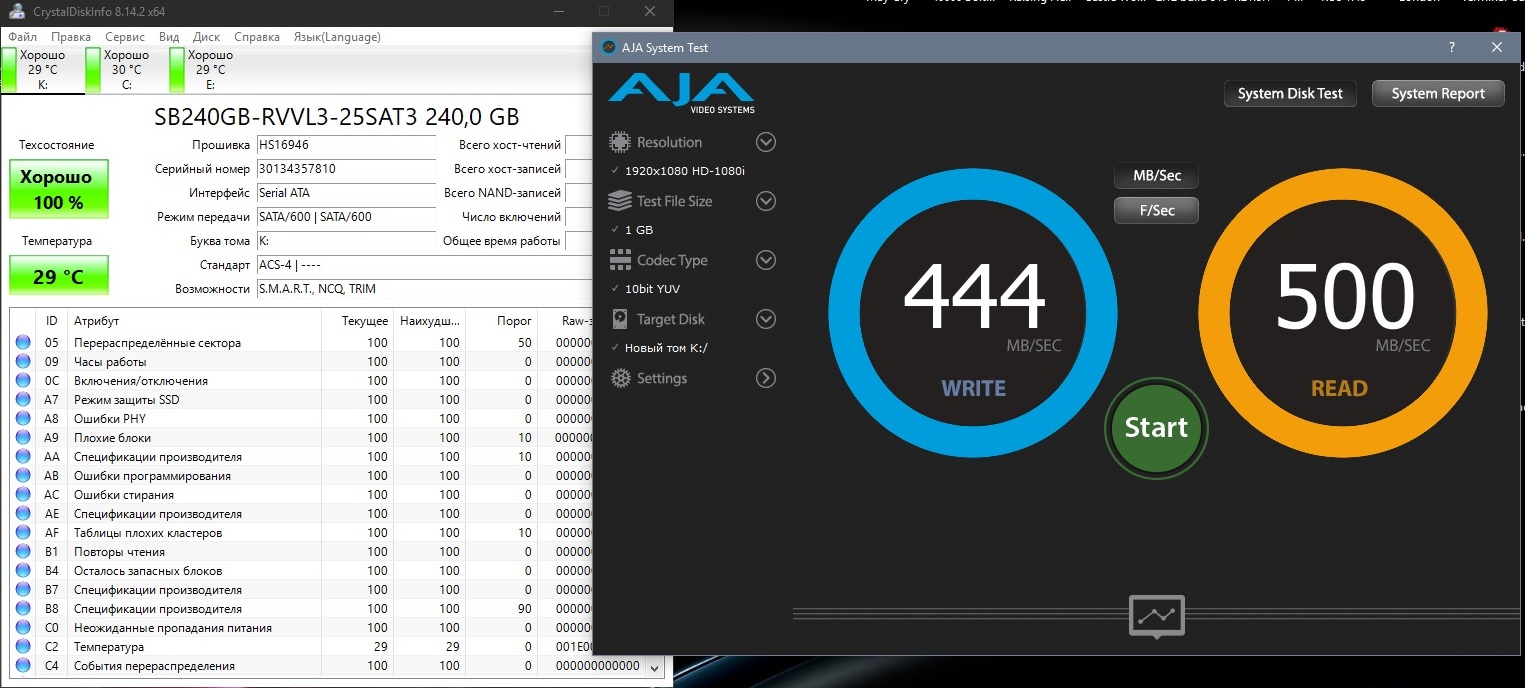The width and height of the screenshot is (1525, 688).
Task: Click scrollbar down arrow in attribute table
Action: [655, 667]
